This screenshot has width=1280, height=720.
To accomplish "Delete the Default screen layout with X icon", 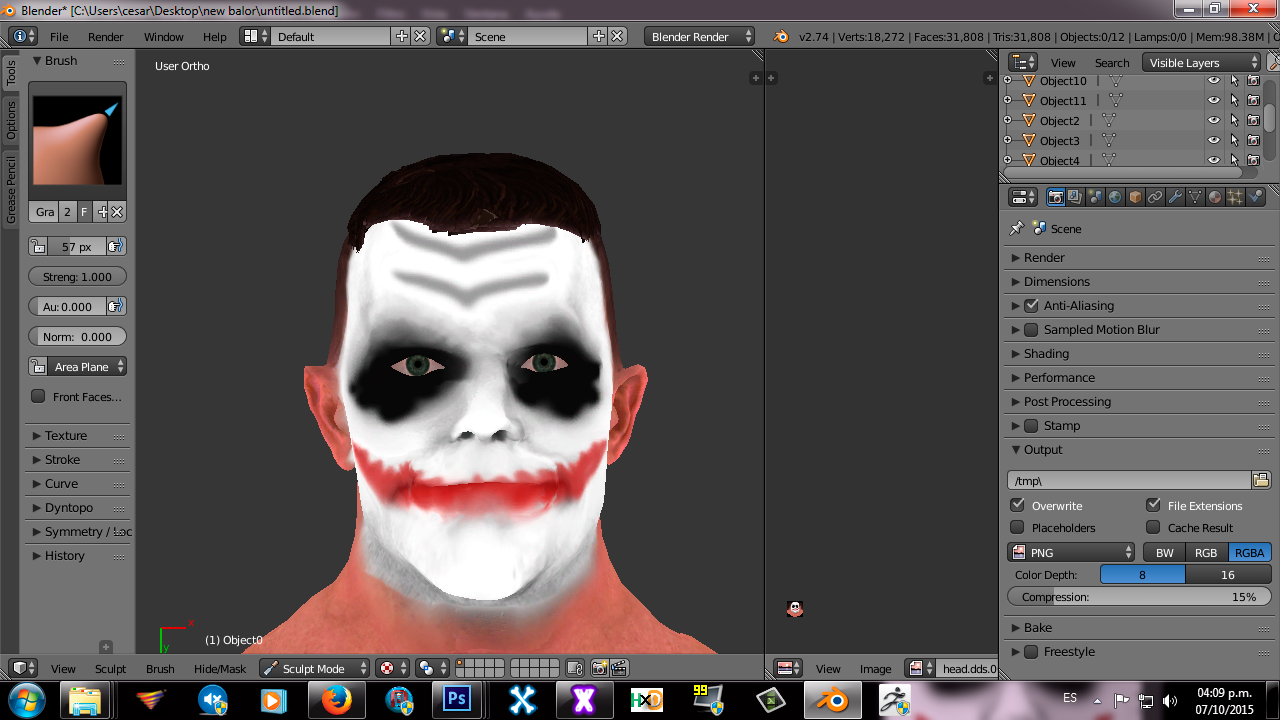I will (x=420, y=36).
